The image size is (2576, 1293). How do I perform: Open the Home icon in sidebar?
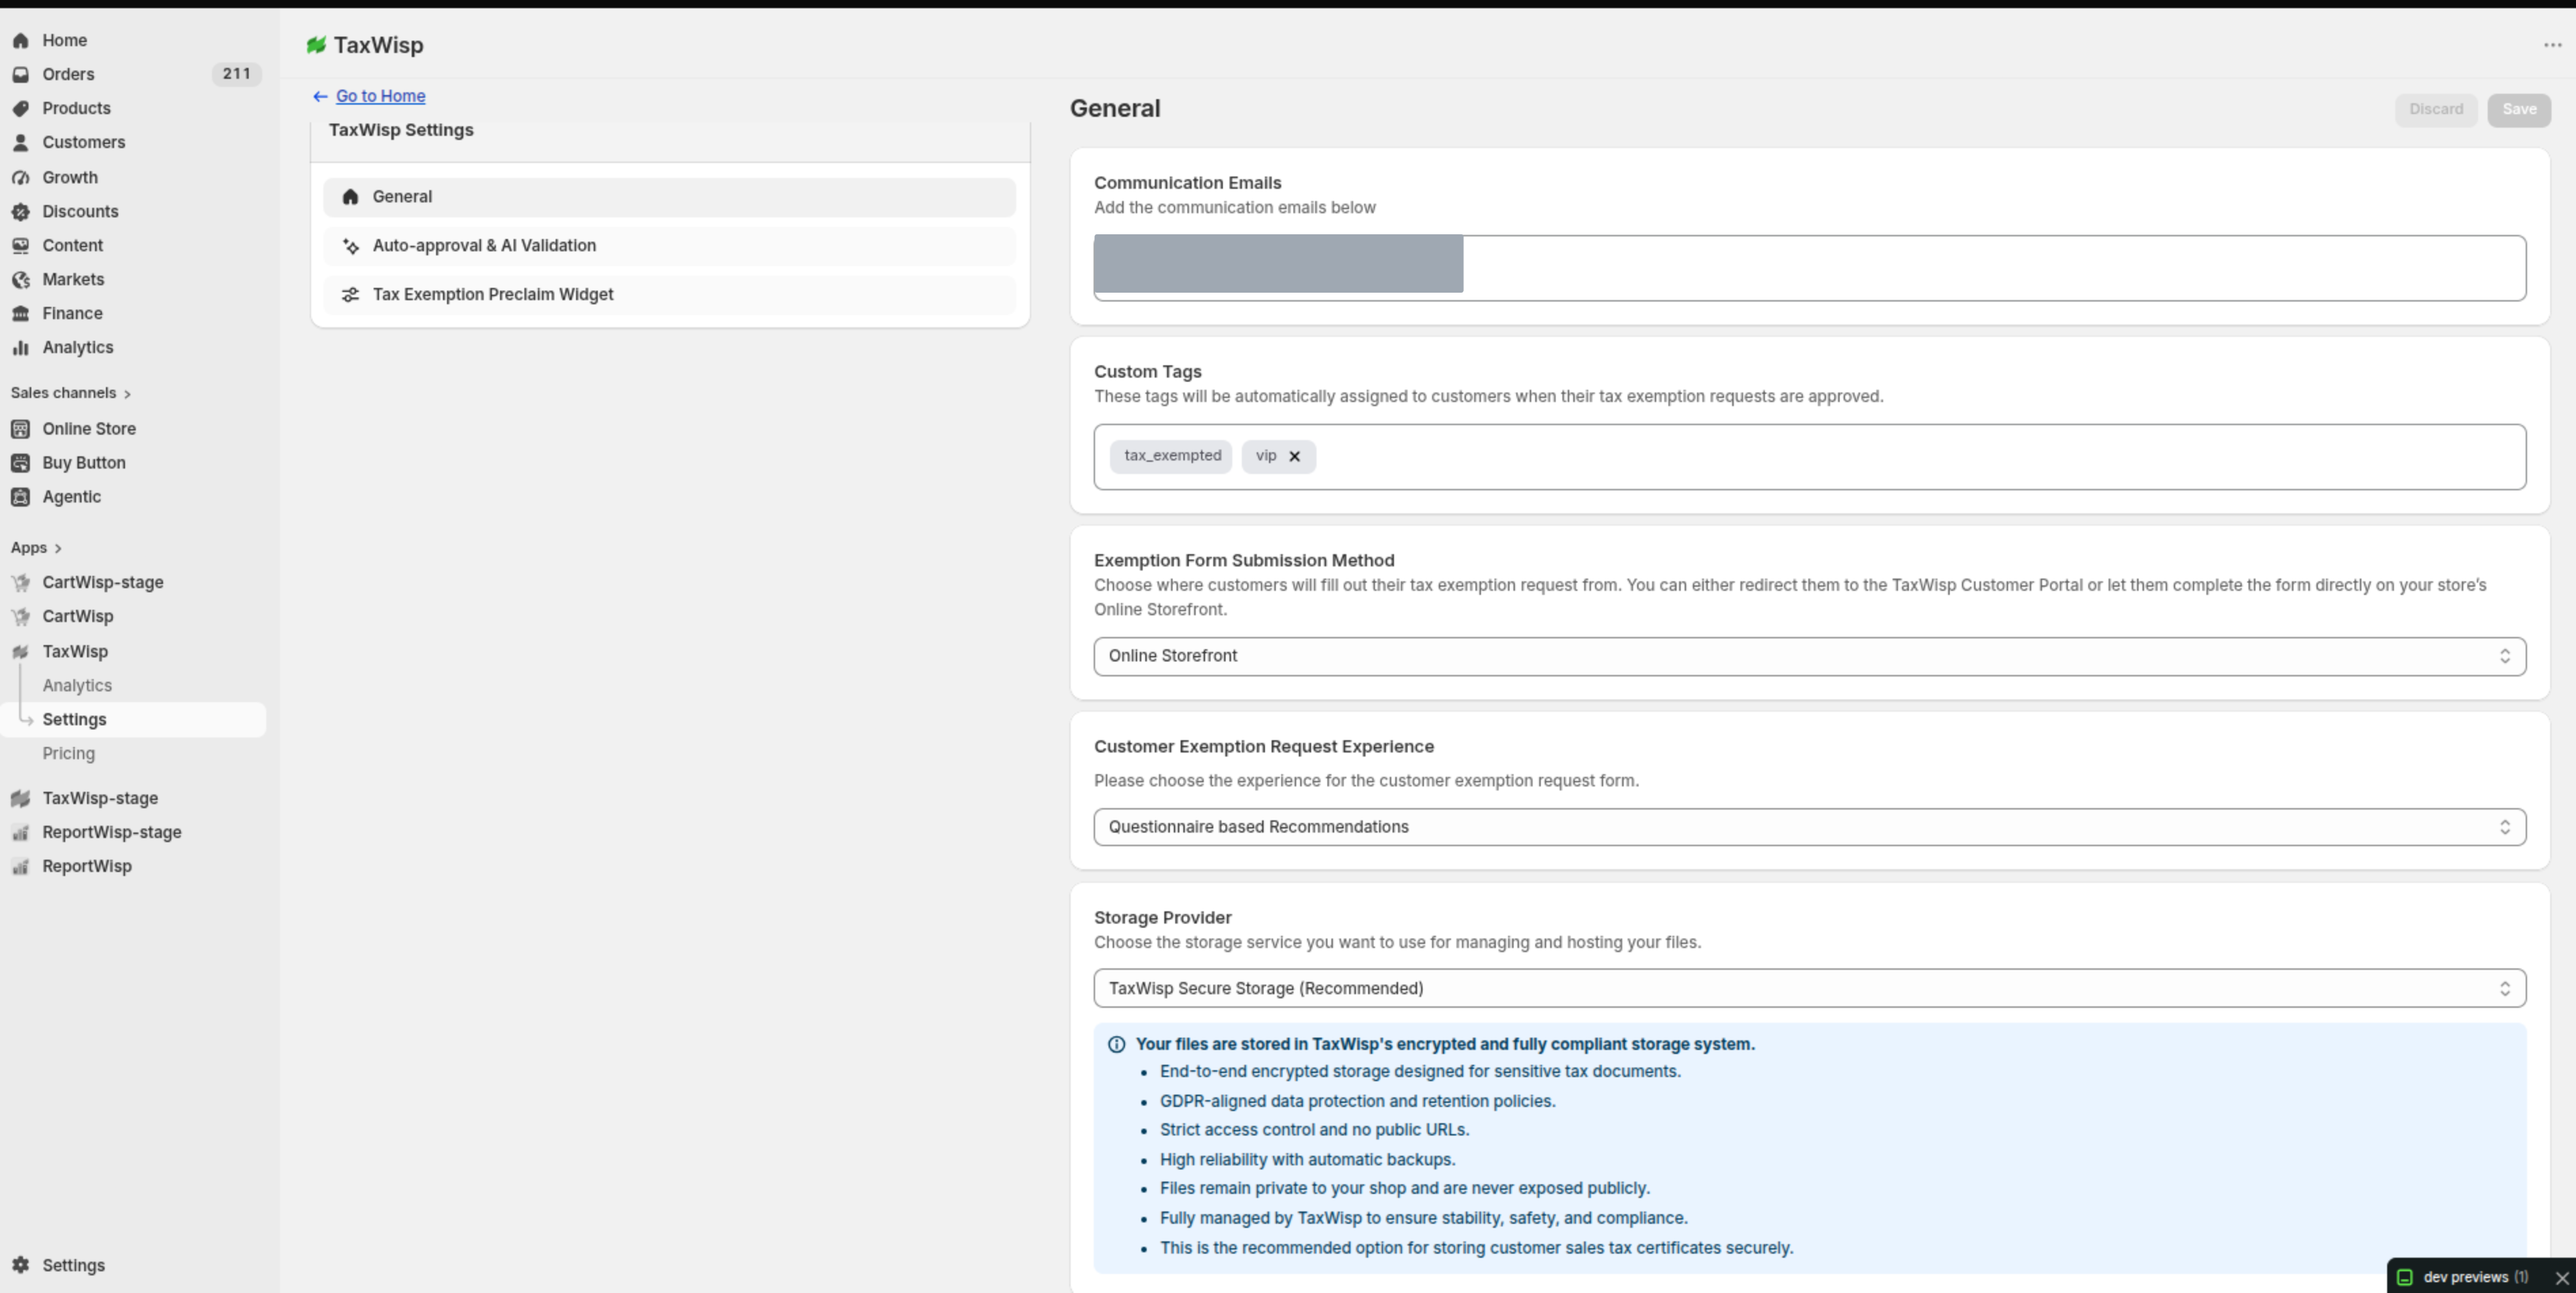(20, 40)
